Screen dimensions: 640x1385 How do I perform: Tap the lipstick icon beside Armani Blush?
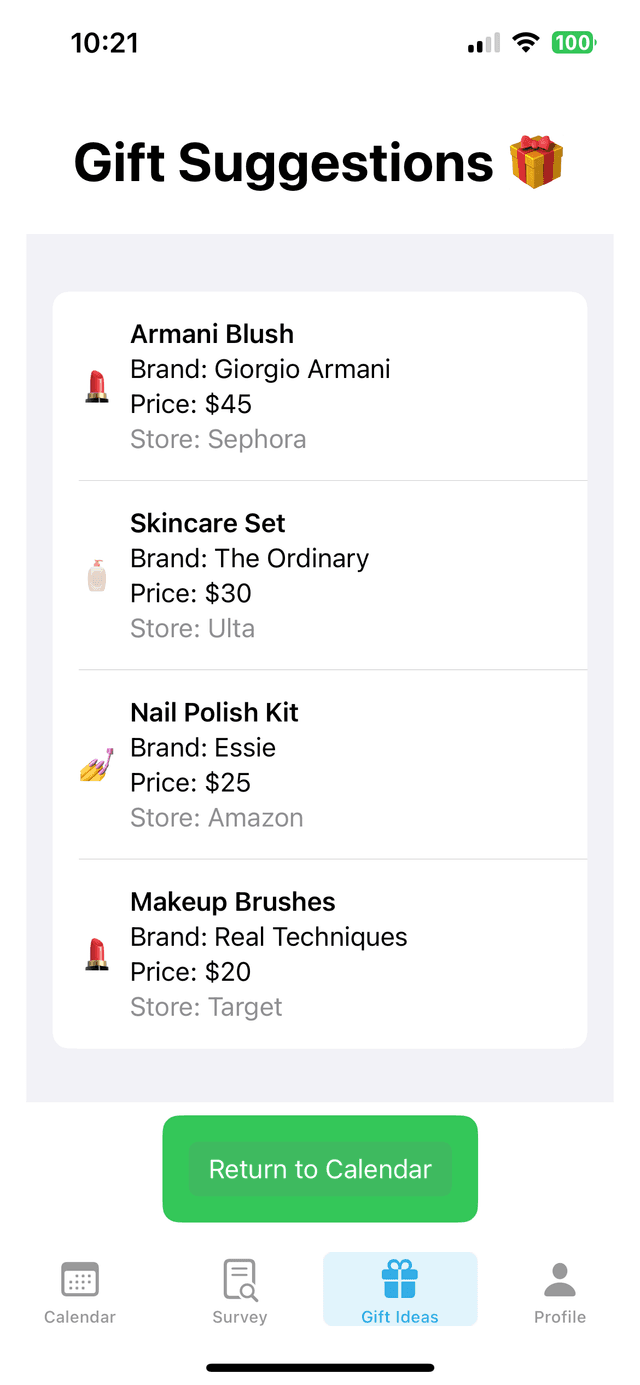click(96, 386)
